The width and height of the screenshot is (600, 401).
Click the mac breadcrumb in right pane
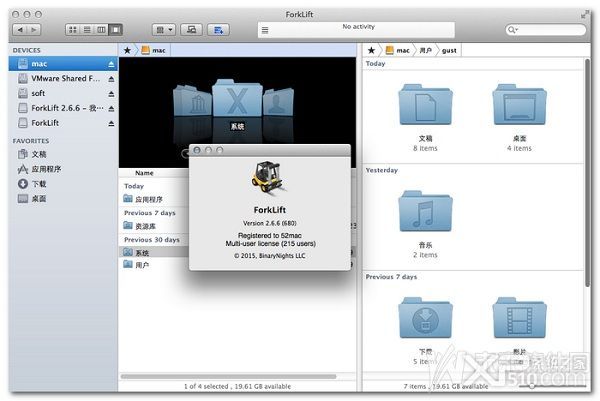pyautogui.click(x=398, y=50)
